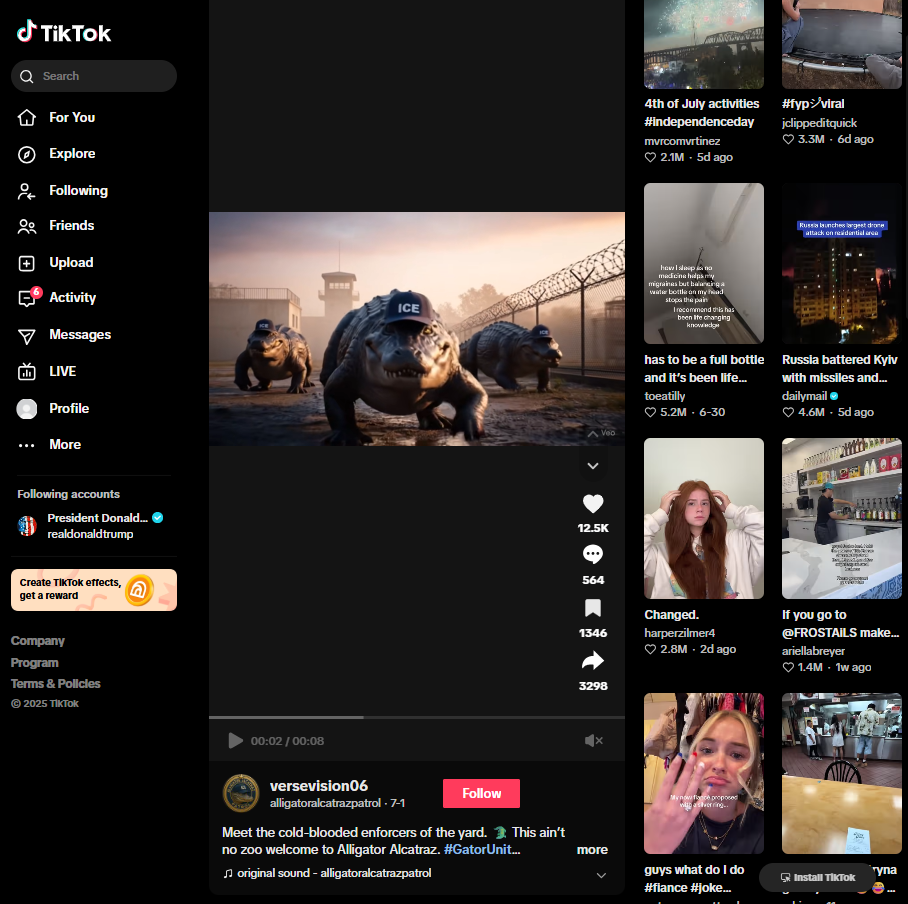Unmute the video sound

(x=594, y=741)
